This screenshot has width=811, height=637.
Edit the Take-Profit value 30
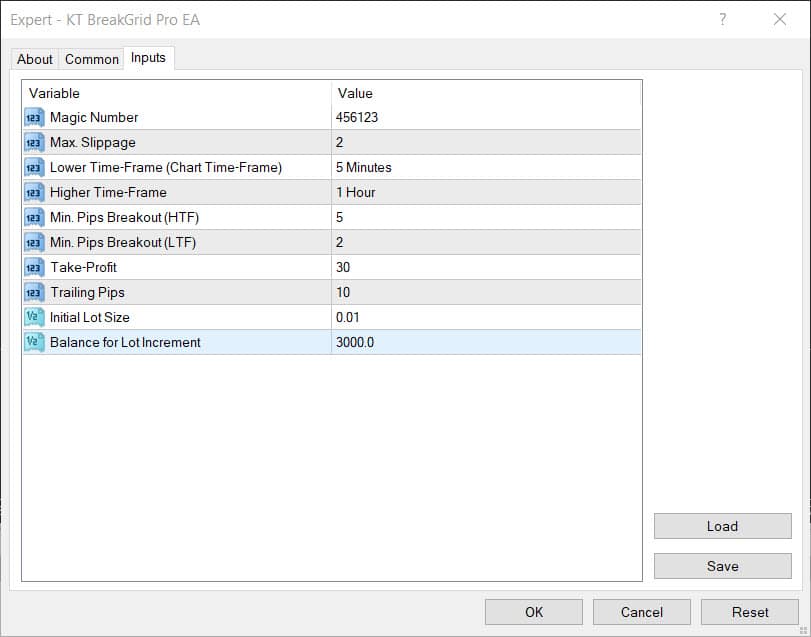click(x=486, y=267)
